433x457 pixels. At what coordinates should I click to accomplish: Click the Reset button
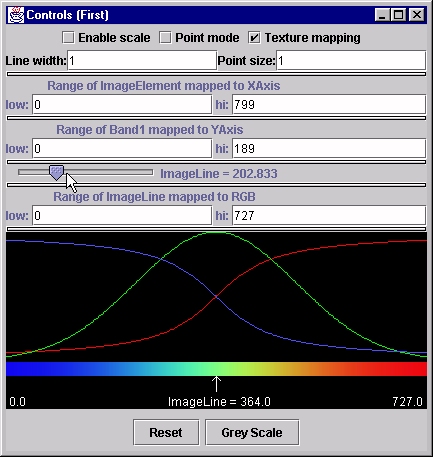tap(166, 433)
